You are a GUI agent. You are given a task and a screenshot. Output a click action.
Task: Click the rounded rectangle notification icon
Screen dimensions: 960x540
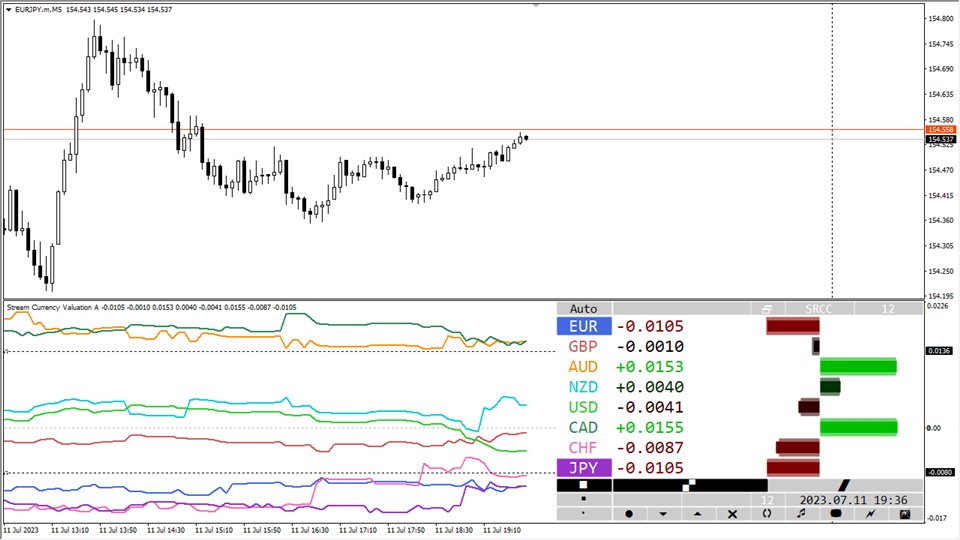coord(836,514)
